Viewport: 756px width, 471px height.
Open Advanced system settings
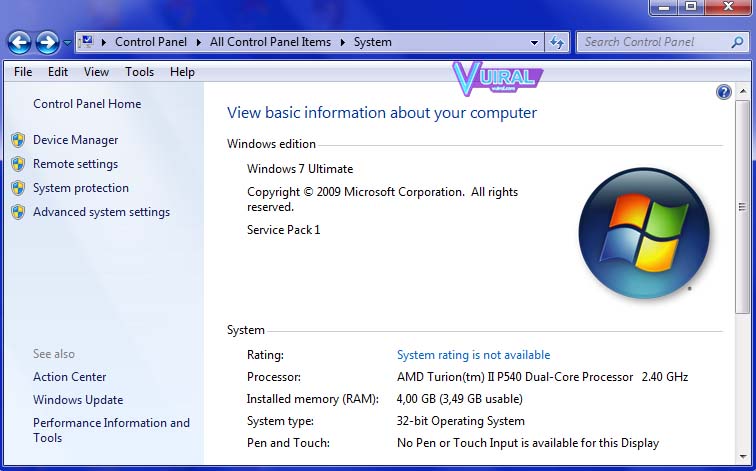(101, 212)
